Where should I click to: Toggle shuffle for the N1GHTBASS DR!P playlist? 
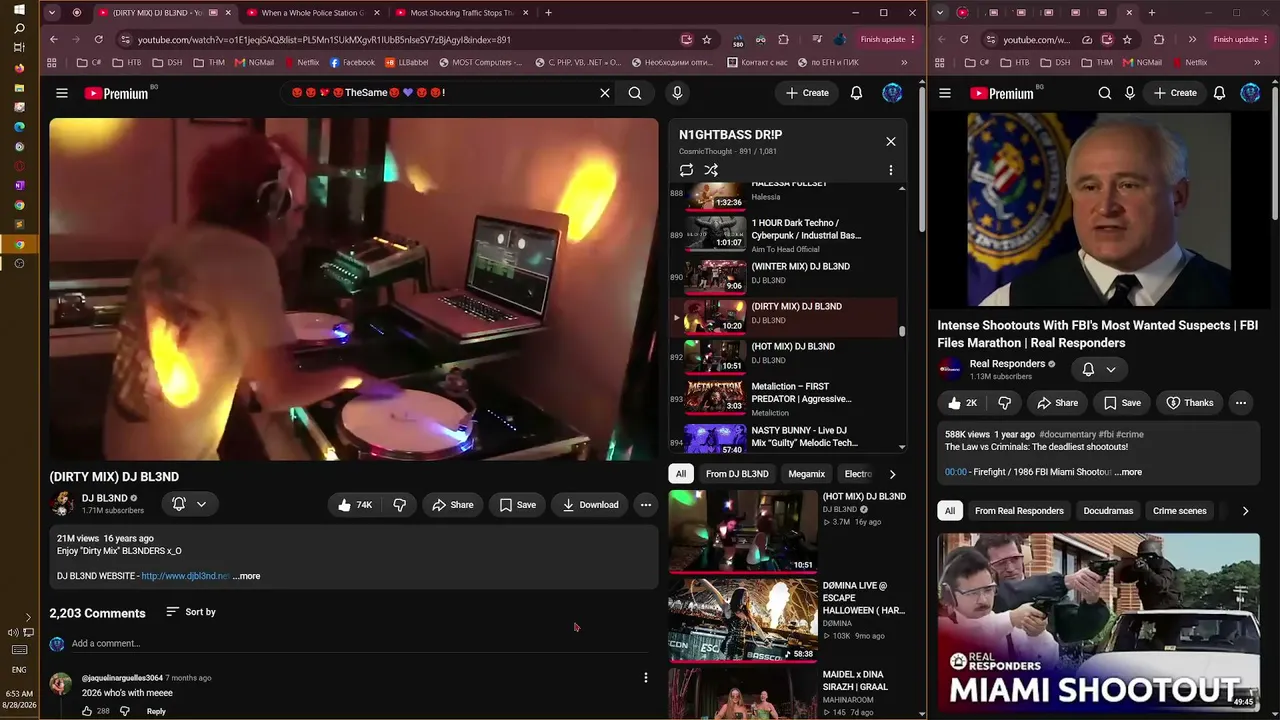(x=711, y=170)
